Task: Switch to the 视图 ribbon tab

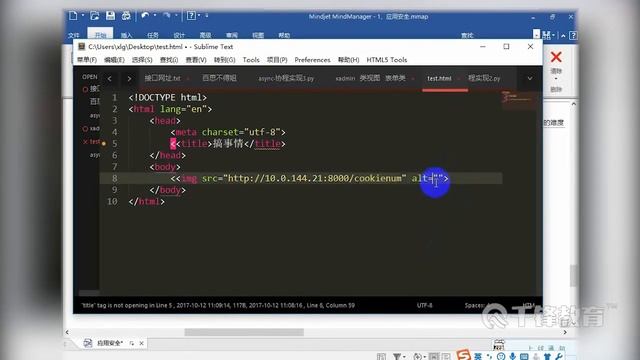Action: 258,35
